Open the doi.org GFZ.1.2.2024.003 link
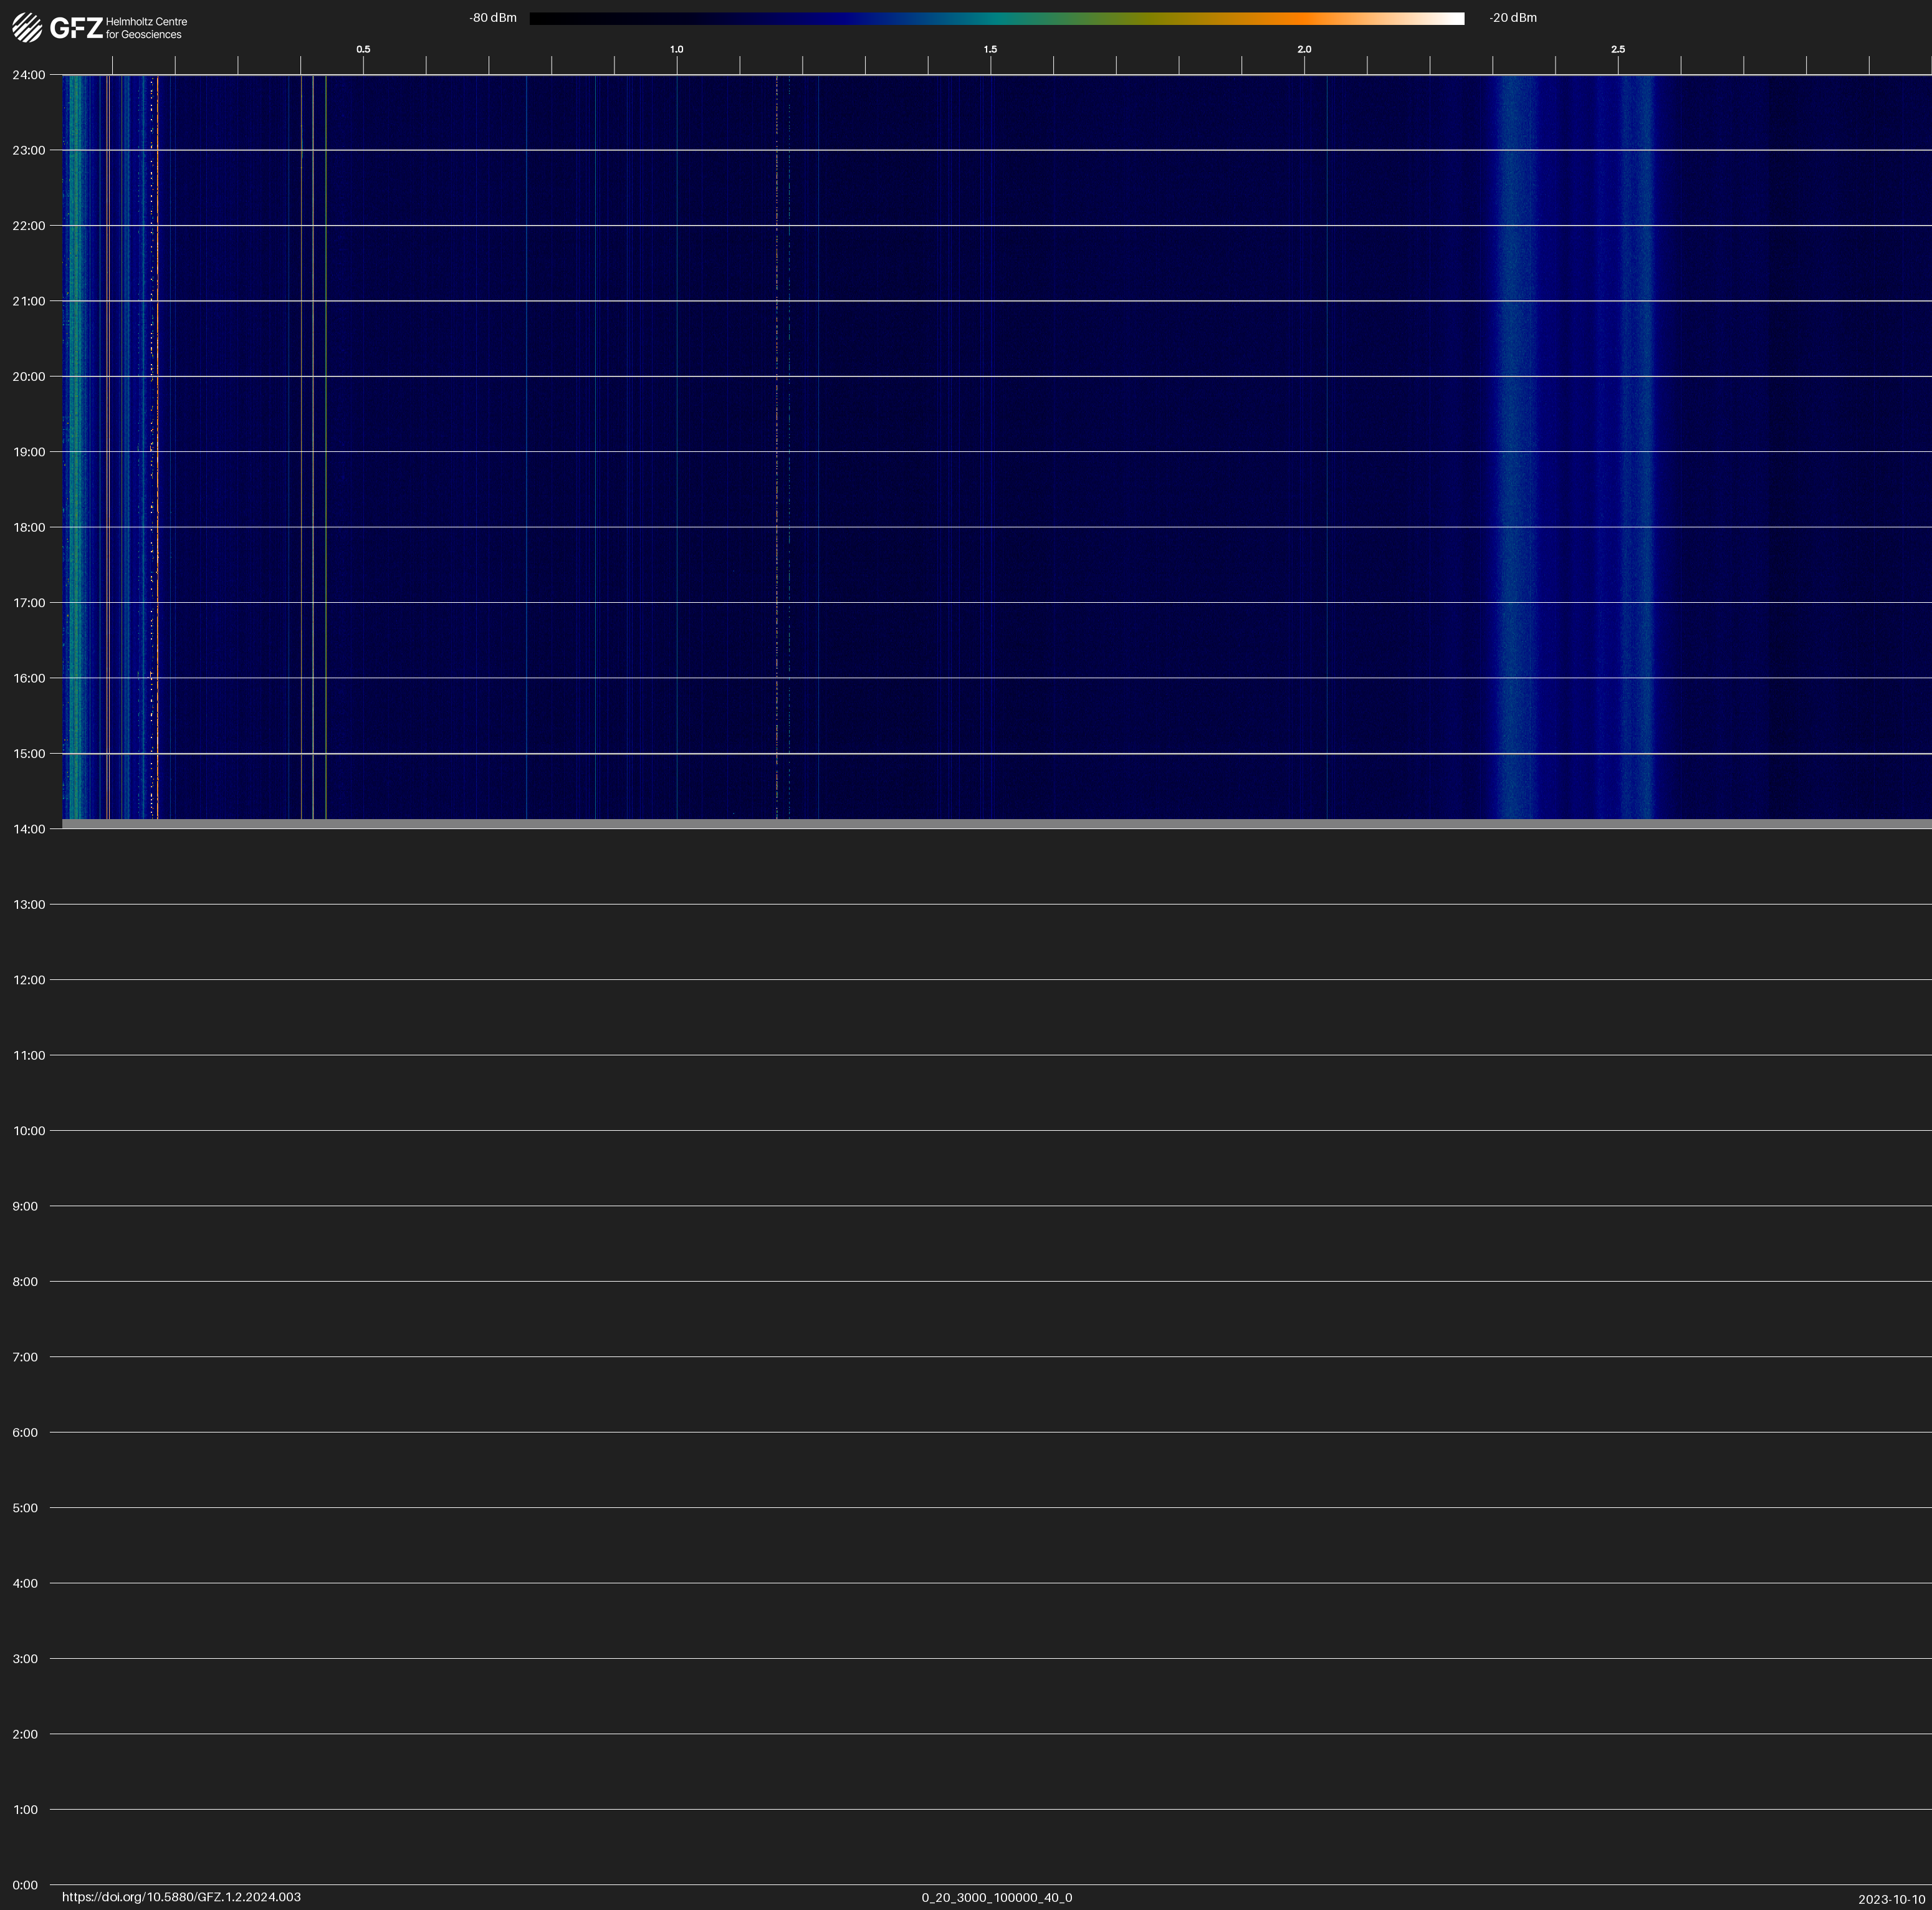 (x=181, y=1897)
